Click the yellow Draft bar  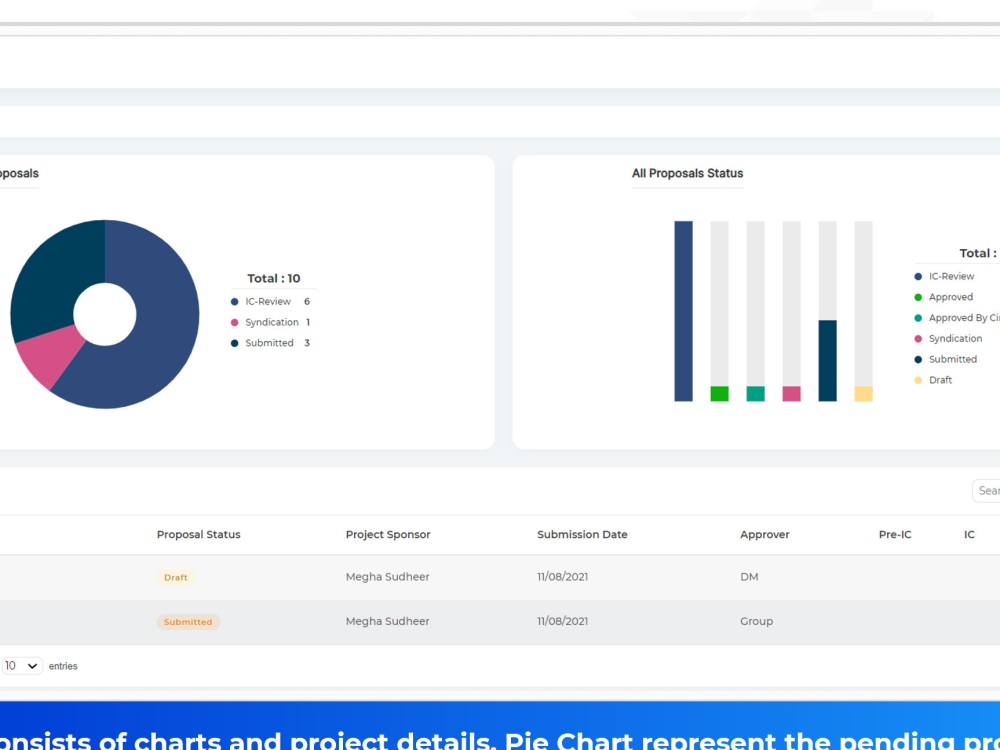click(863, 393)
